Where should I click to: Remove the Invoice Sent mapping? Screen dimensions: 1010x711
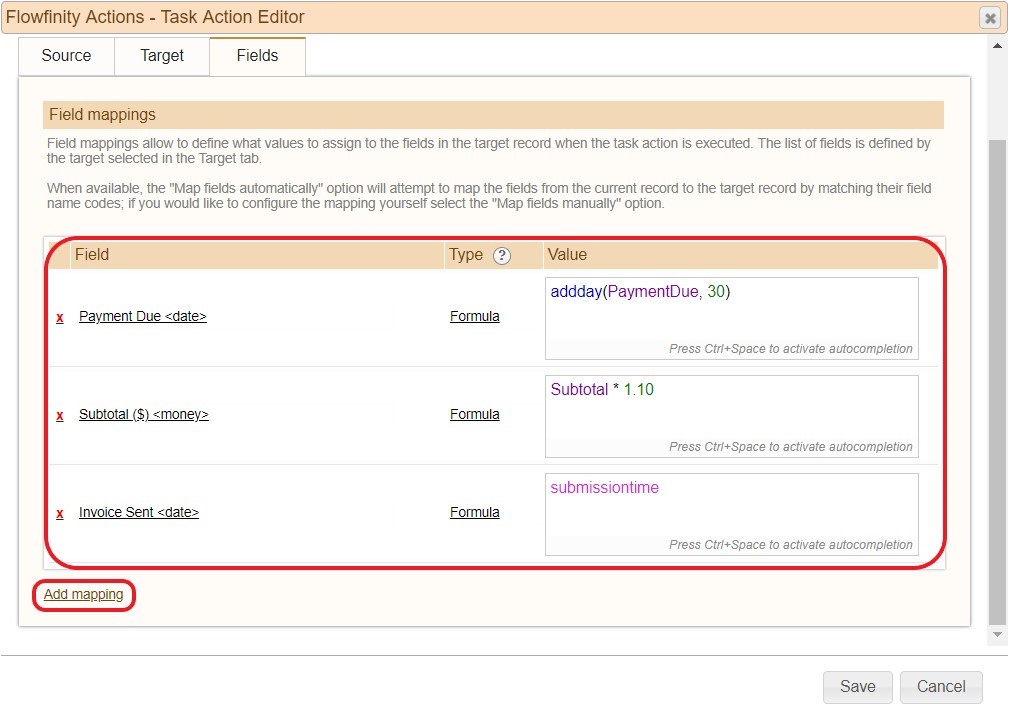[60, 513]
